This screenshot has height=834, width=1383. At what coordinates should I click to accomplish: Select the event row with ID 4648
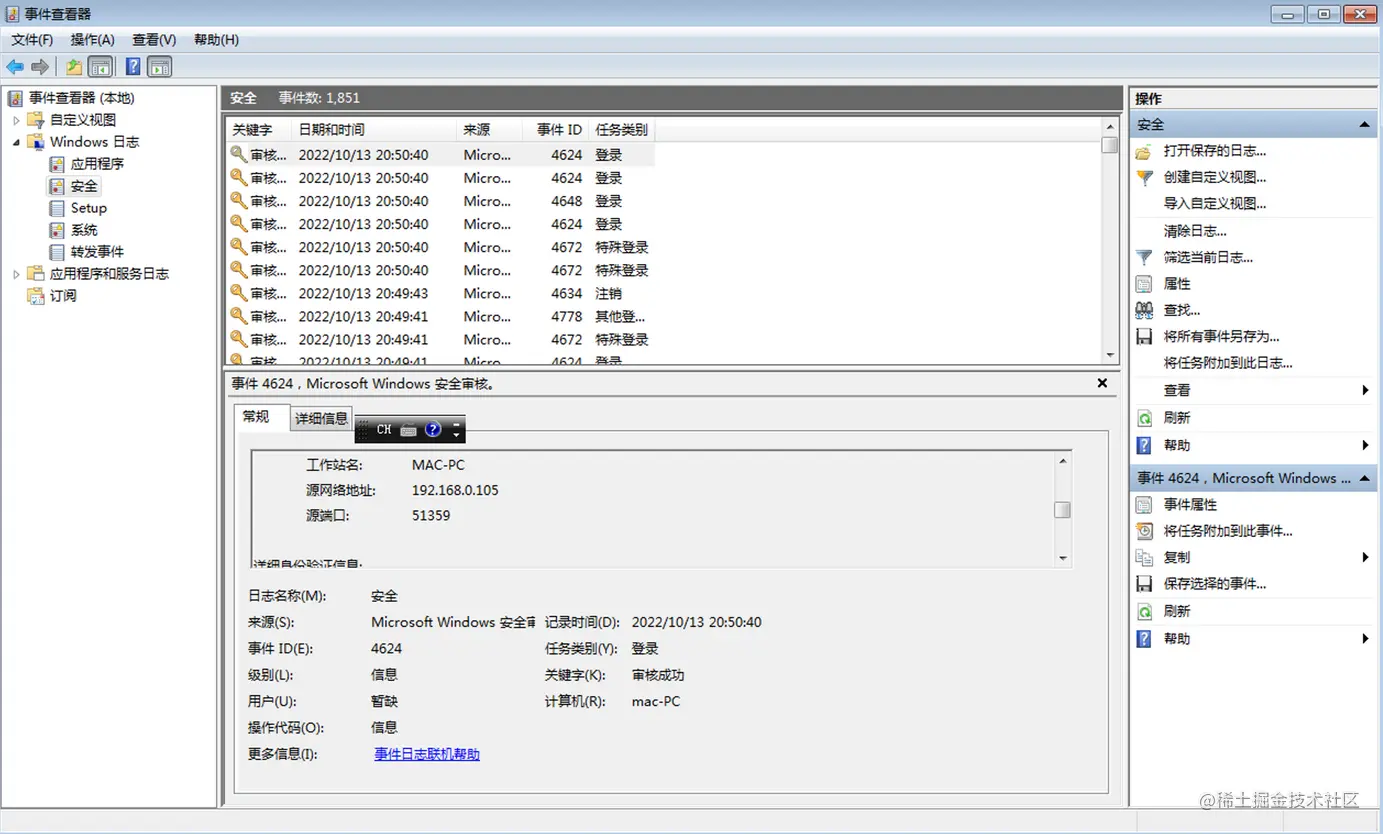441,201
